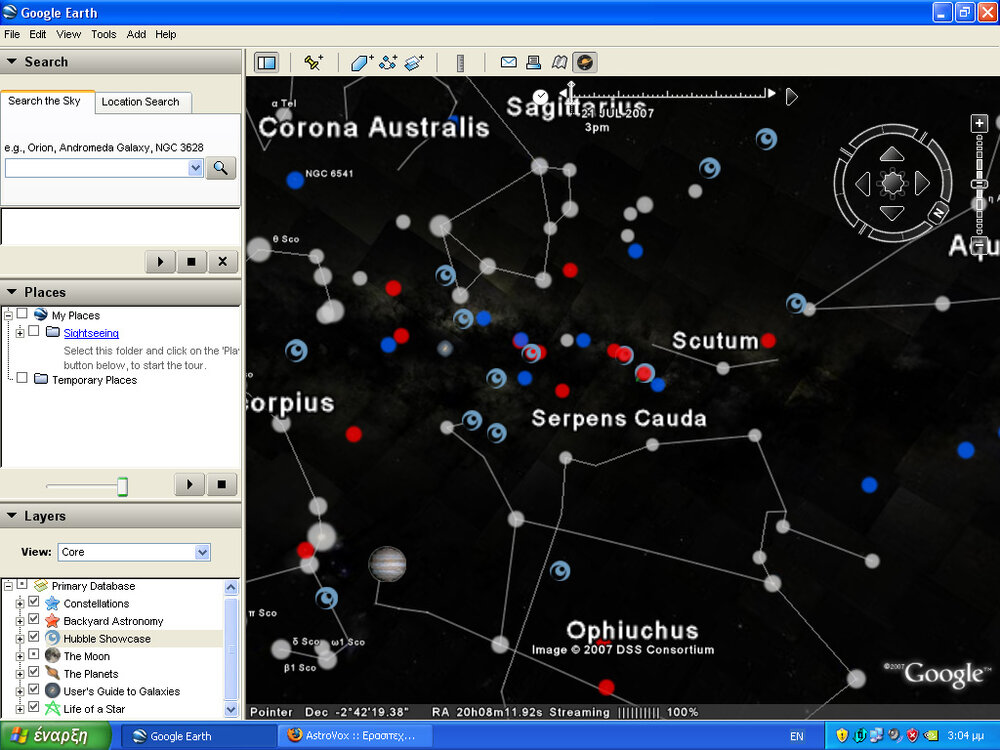Click the magnifier search button
This screenshot has width=1000, height=750.
tap(221, 168)
